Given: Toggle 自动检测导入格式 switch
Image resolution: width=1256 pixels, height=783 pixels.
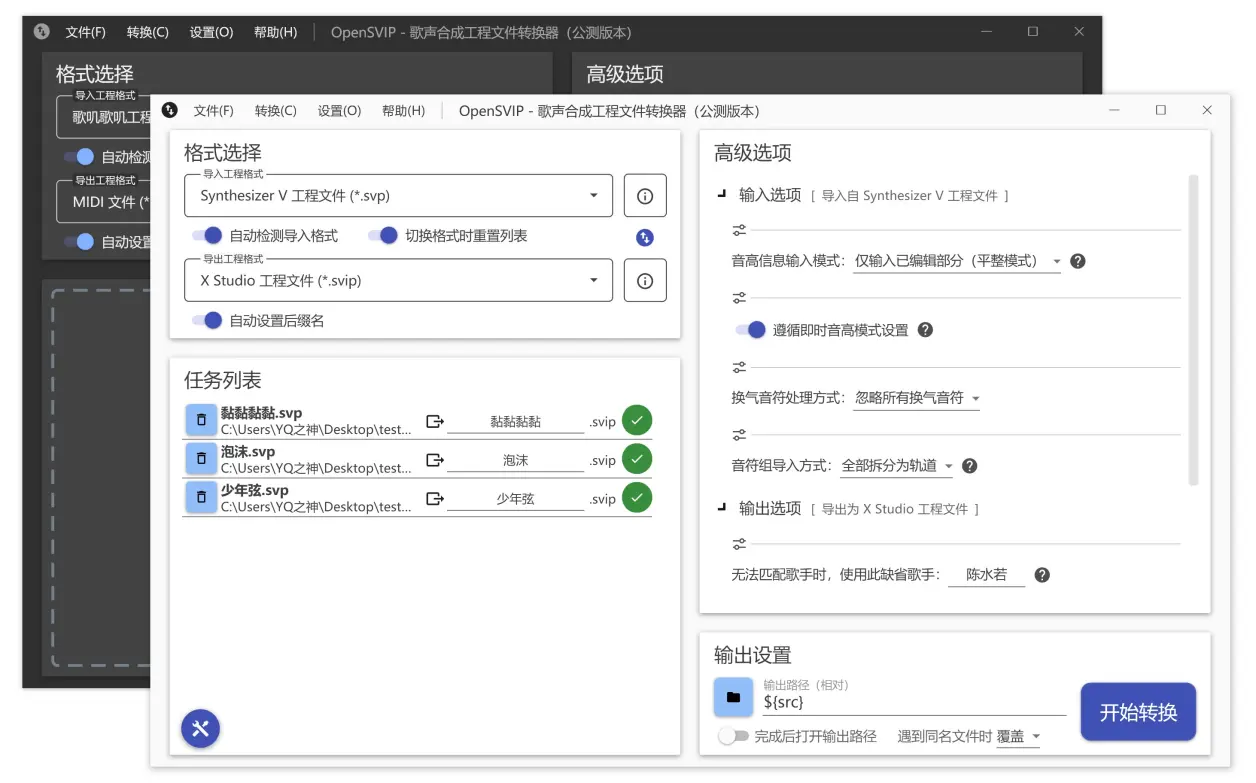Looking at the screenshot, I should [207, 236].
